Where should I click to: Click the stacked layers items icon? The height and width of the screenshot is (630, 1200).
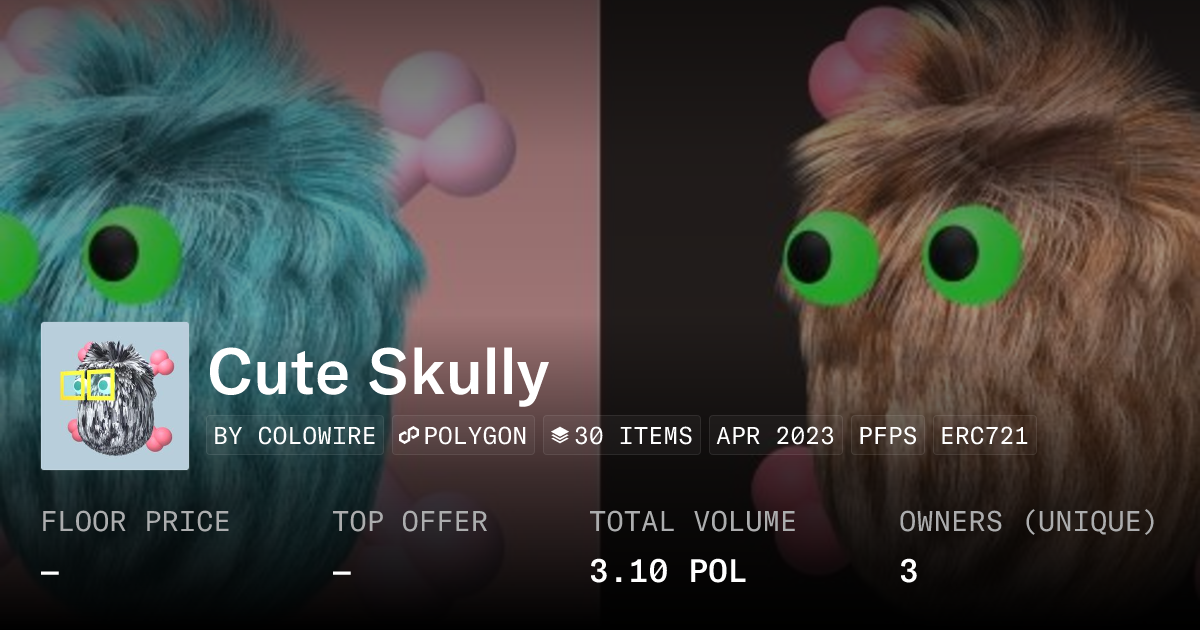point(560,436)
